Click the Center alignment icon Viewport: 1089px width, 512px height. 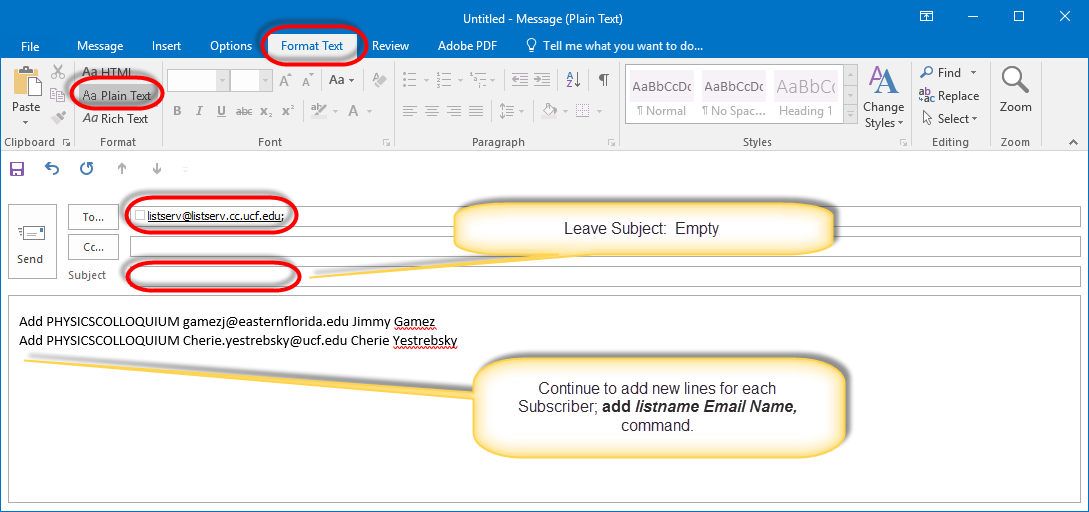click(x=432, y=110)
